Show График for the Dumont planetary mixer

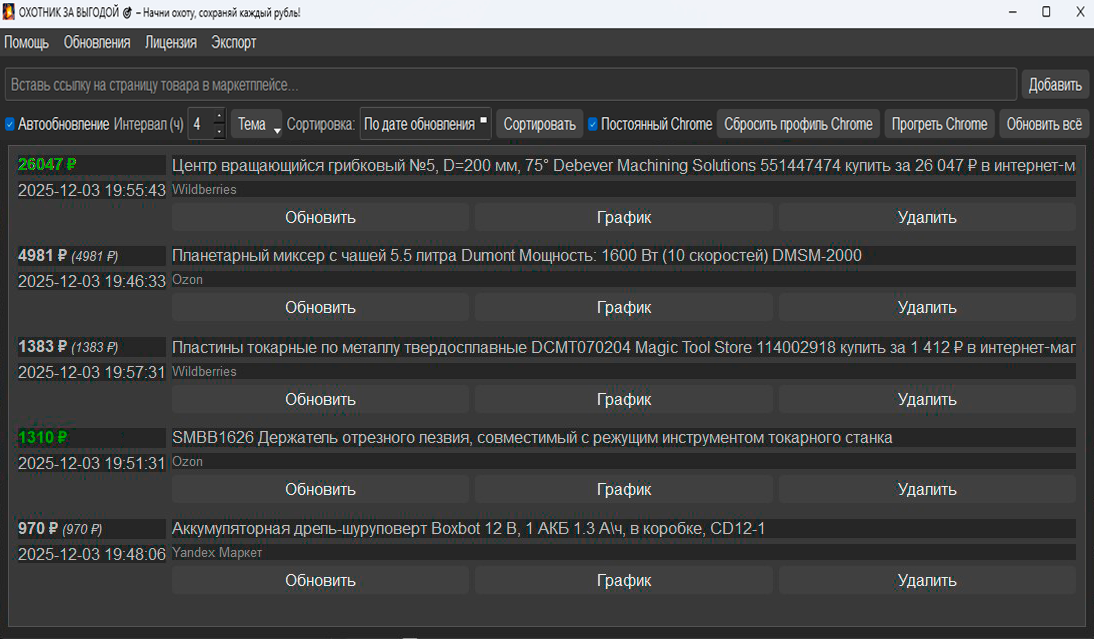(x=623, y=307)
